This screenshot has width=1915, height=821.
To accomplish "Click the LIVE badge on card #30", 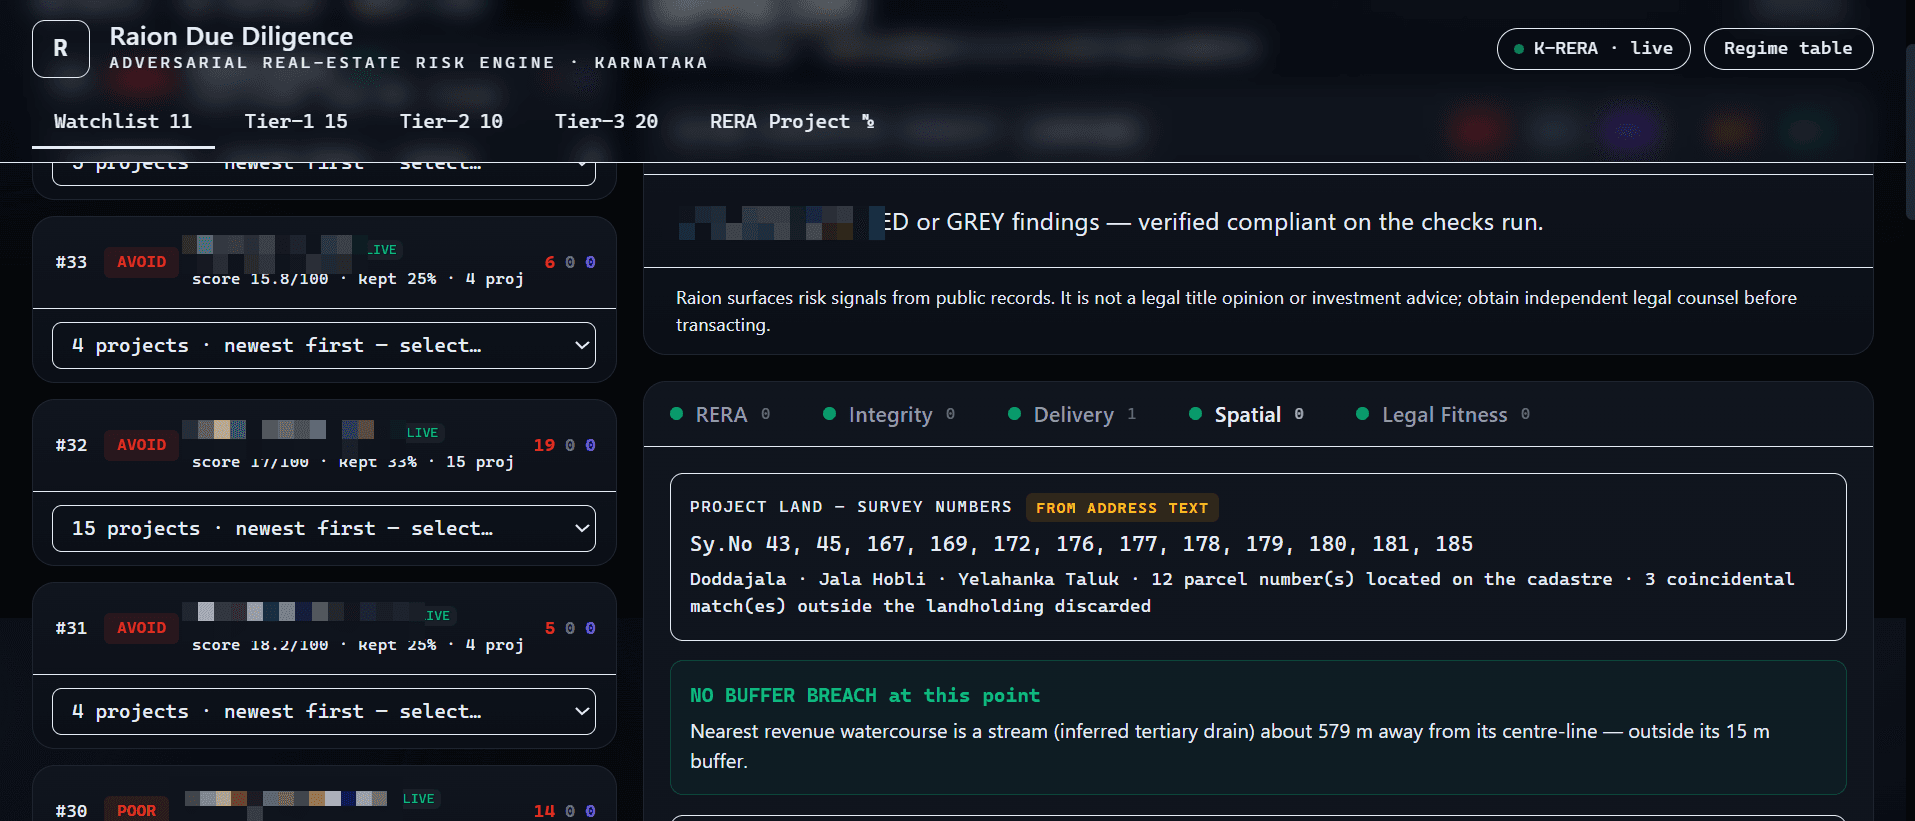I will click(419, 799).
